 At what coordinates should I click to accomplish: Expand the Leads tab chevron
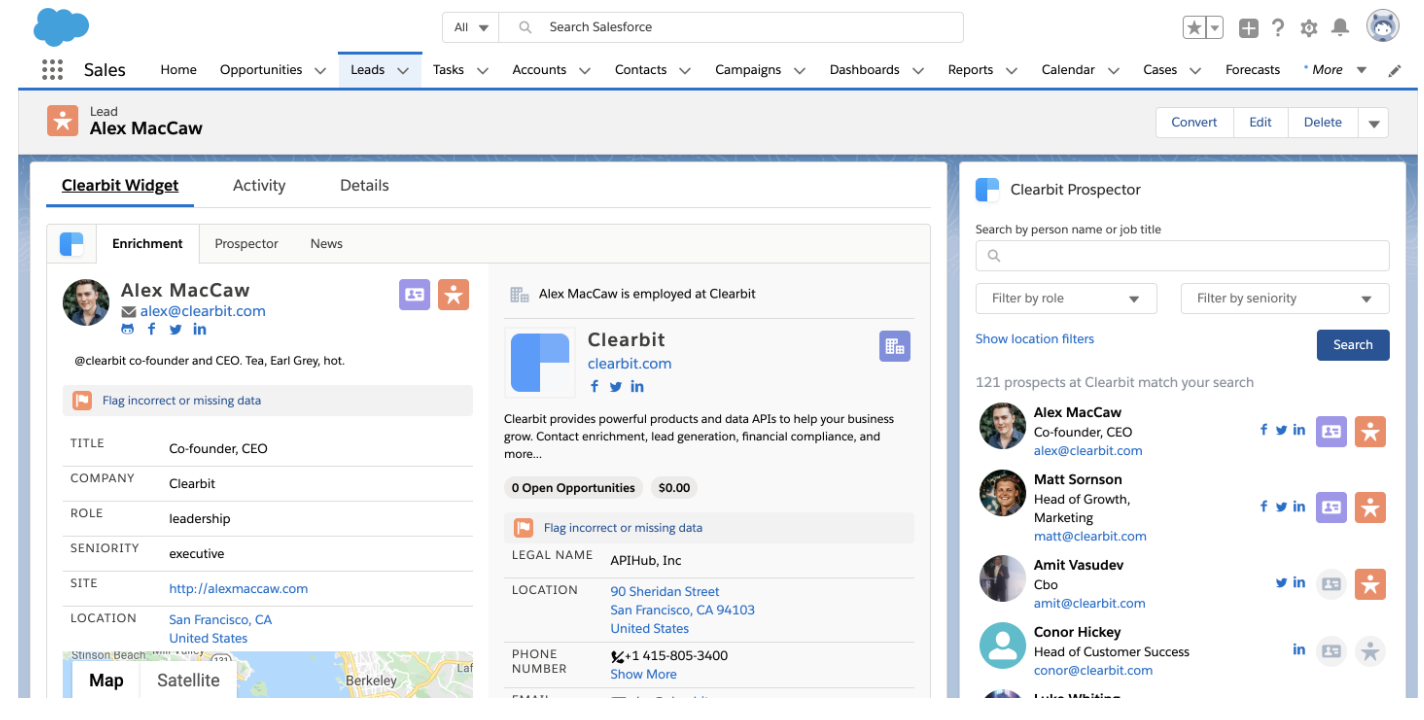tap(403, 70)
